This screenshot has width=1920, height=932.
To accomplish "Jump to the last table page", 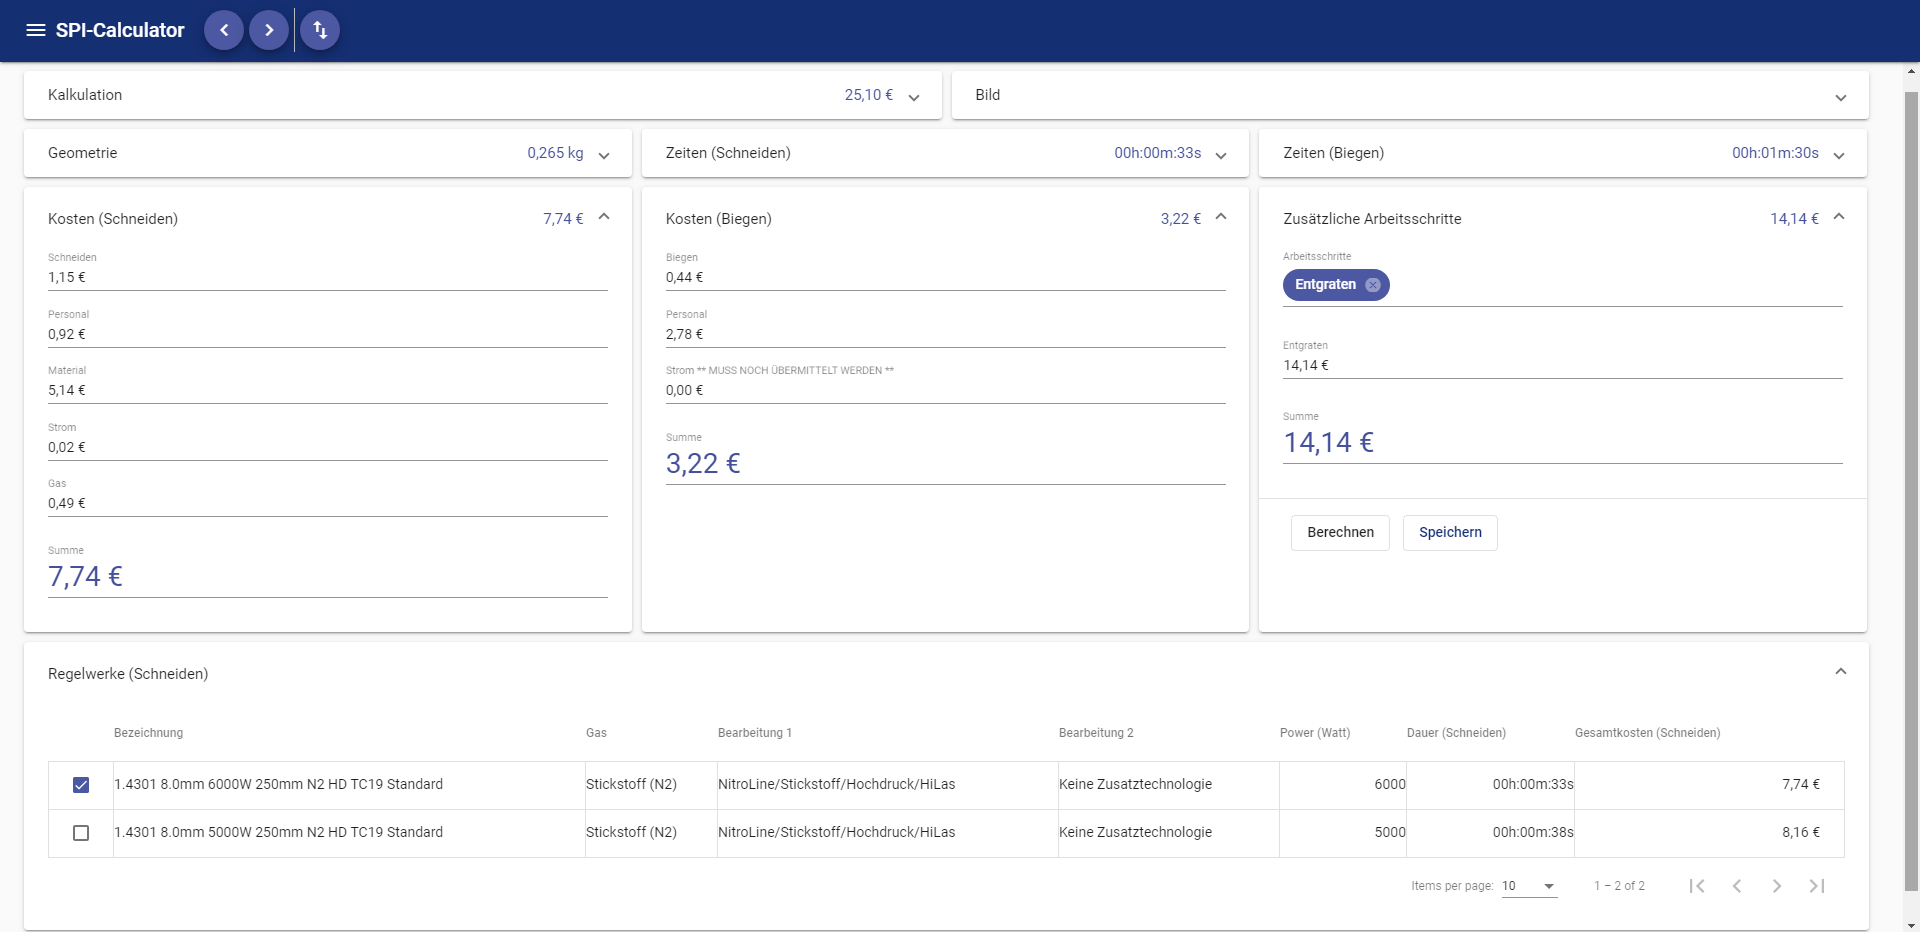I will pos(1817,886).
